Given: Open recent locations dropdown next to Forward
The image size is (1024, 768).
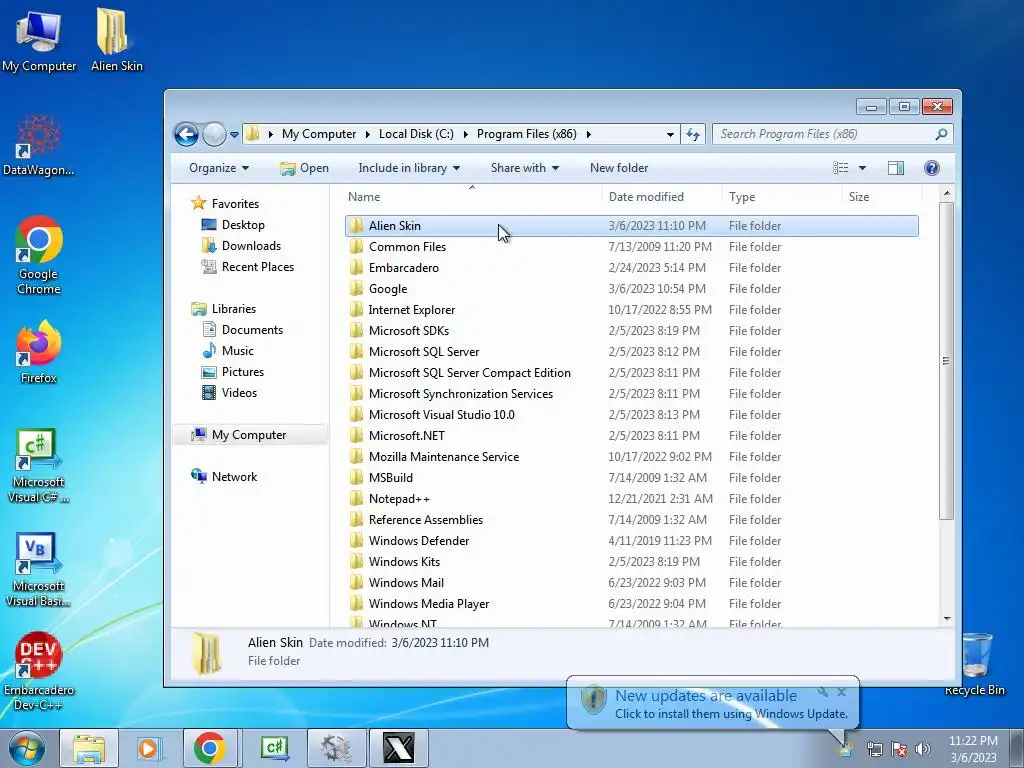Looking at the screenshot, I should [234, 135].
